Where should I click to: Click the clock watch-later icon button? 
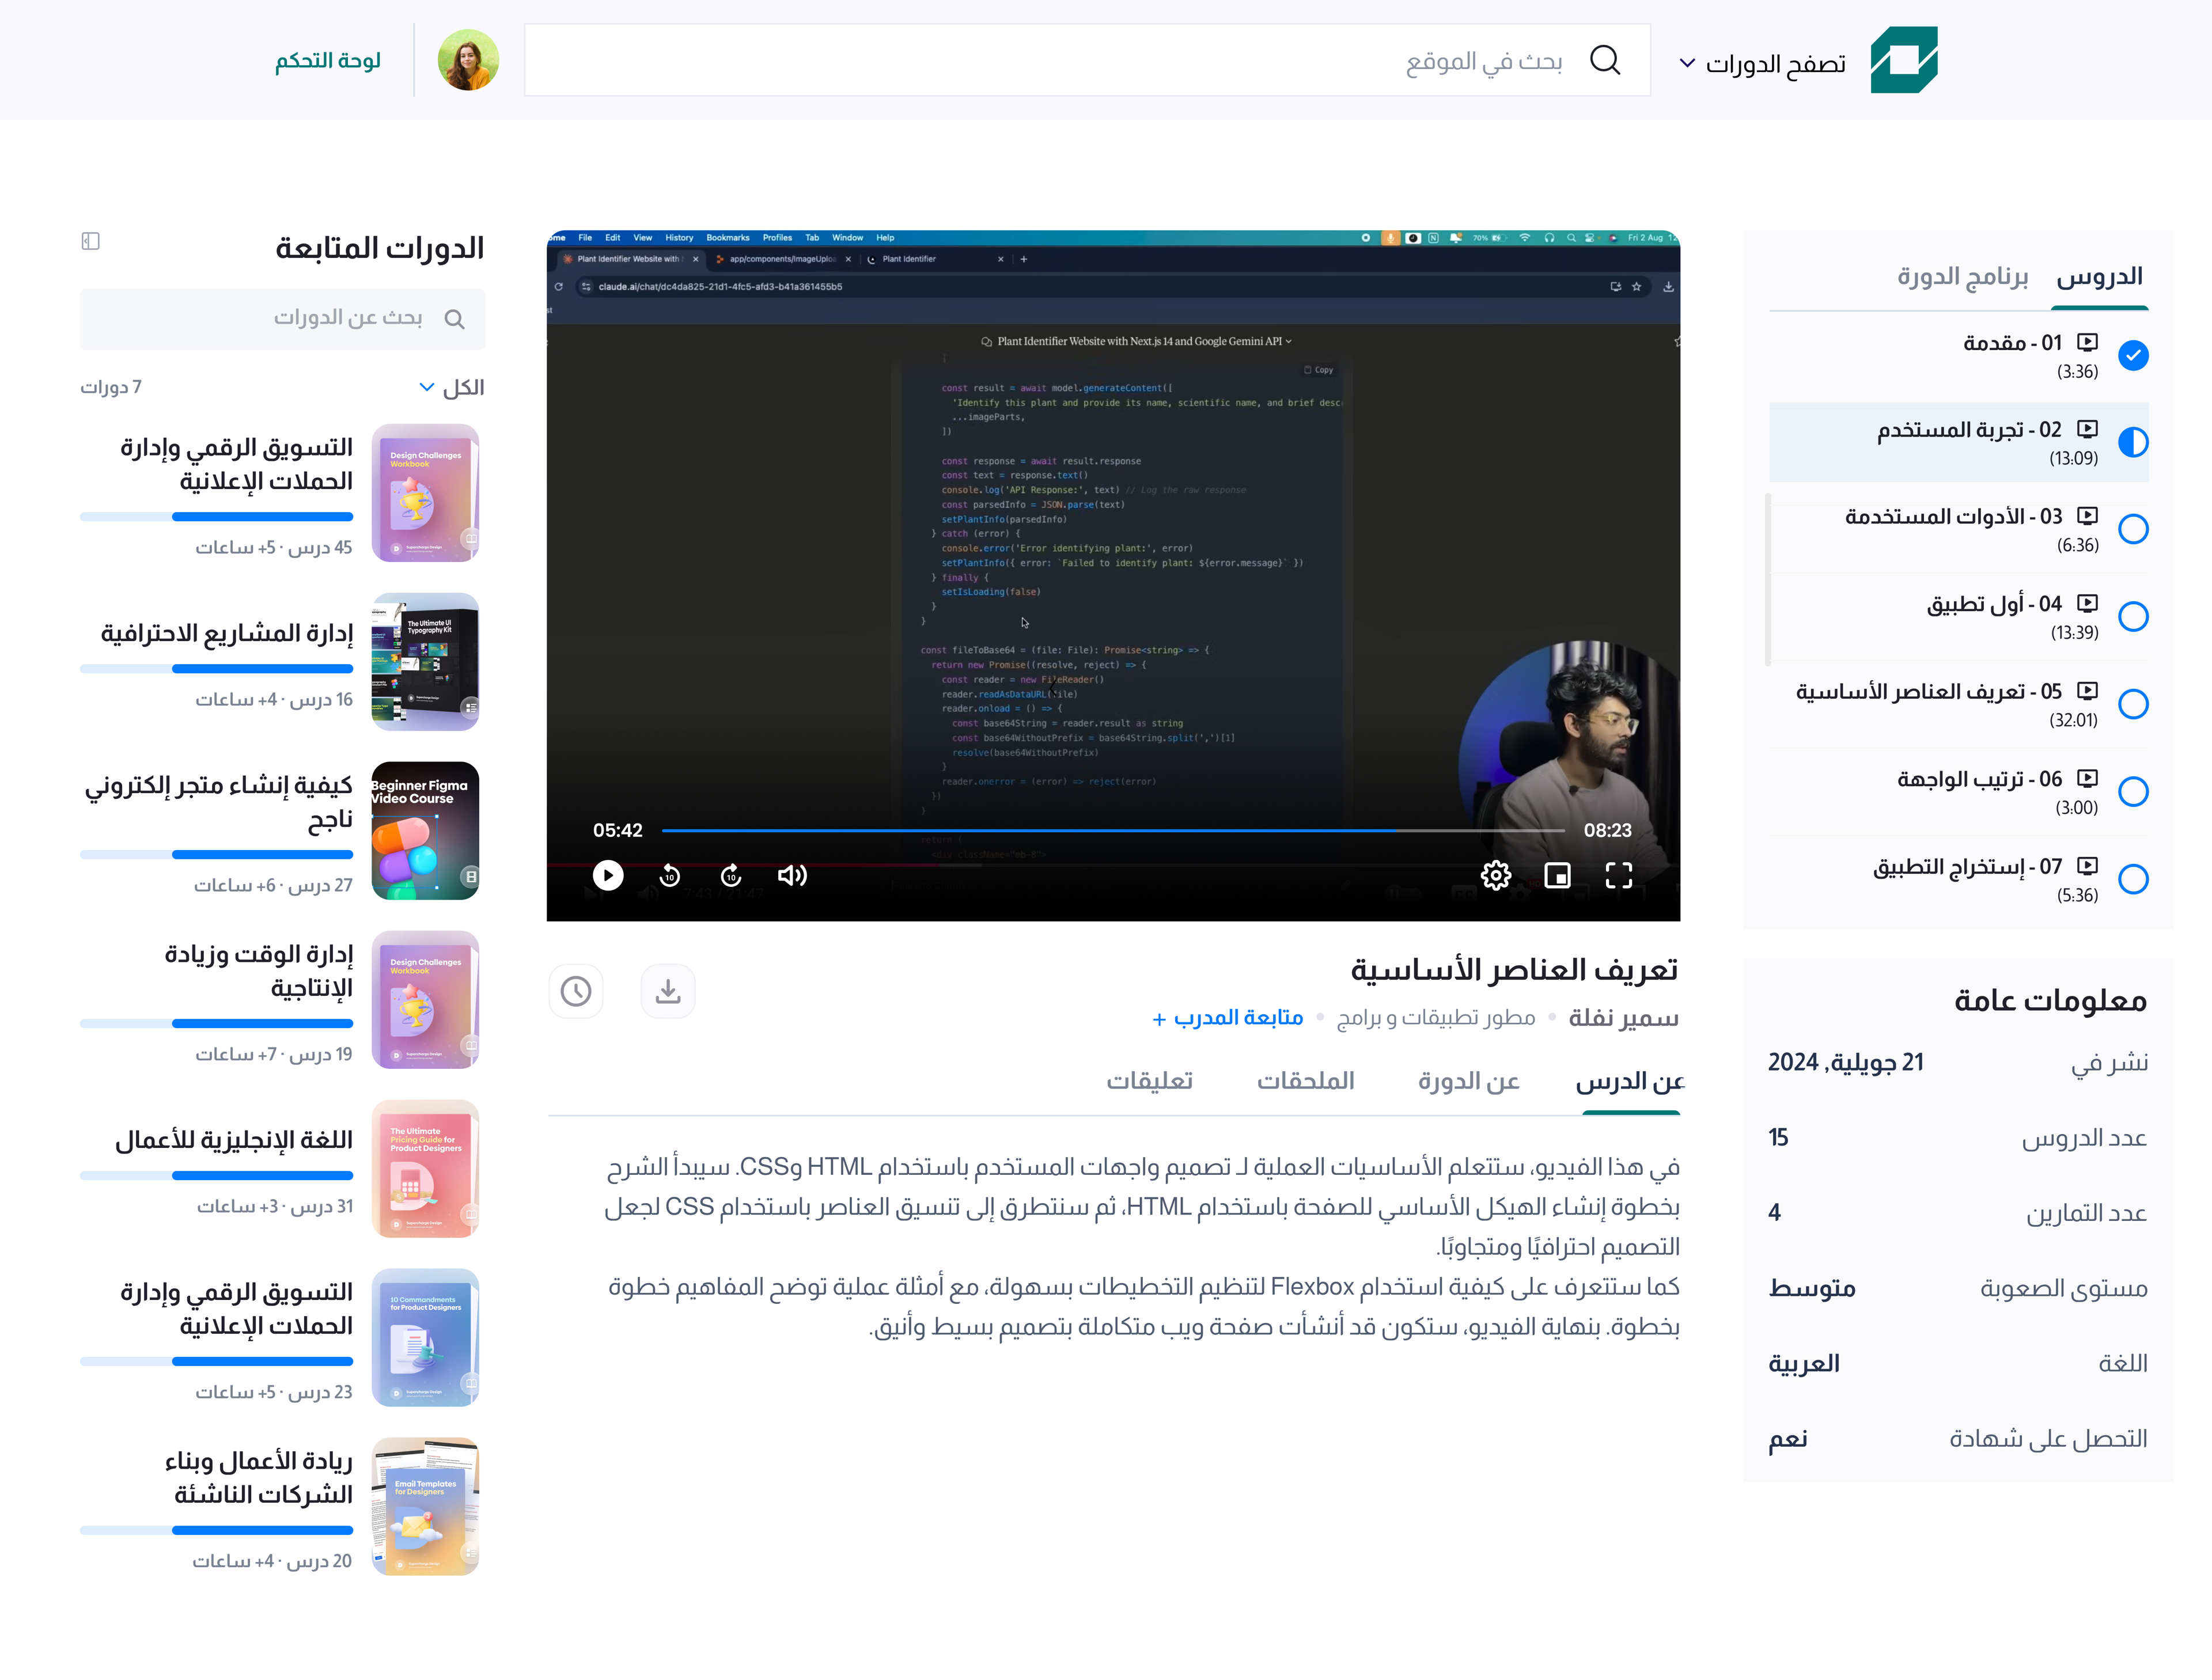(576, 991)
